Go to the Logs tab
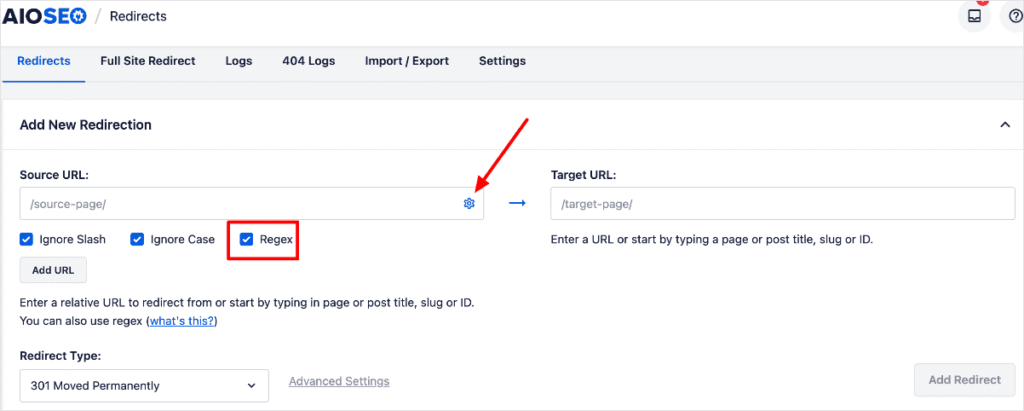The image size is (1024, 411). coord(239,61)
